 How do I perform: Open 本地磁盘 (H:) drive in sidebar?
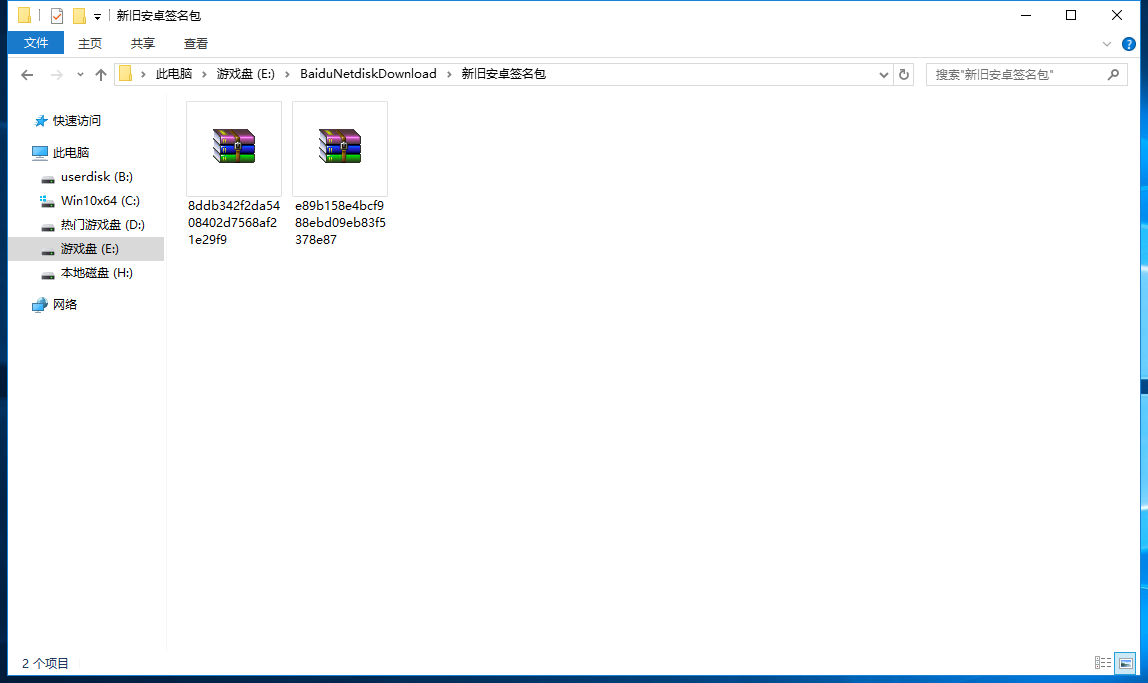(97, 273)
